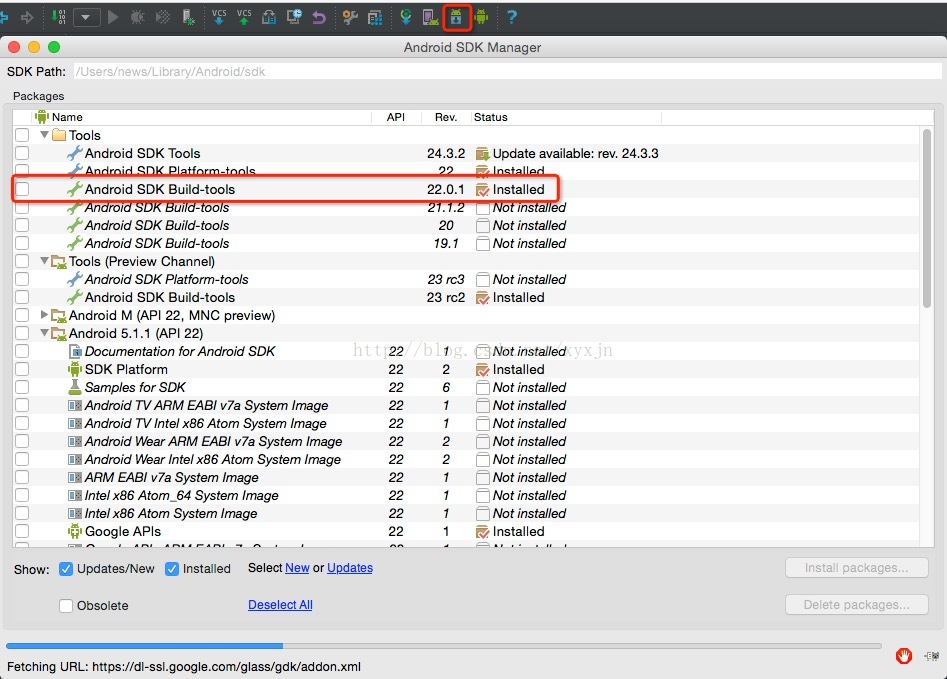Check Tools folder group checkbox
This screenshot has height=679, width=947.
click(22, 135)
